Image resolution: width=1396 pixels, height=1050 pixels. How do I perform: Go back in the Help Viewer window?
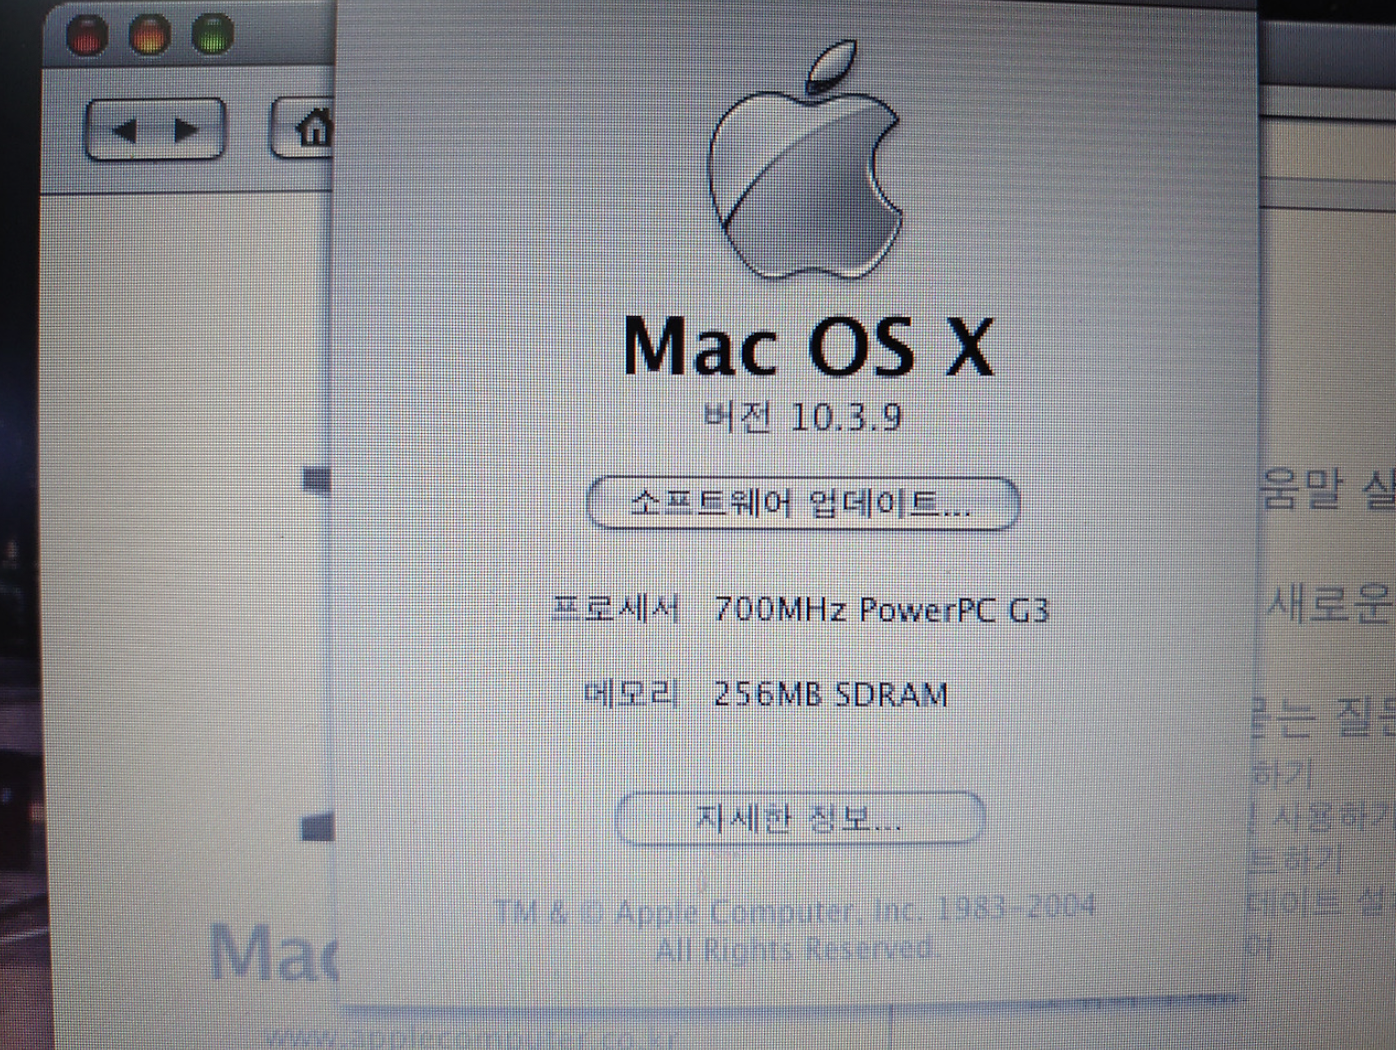pyautogui.click(x=124, y=130)
